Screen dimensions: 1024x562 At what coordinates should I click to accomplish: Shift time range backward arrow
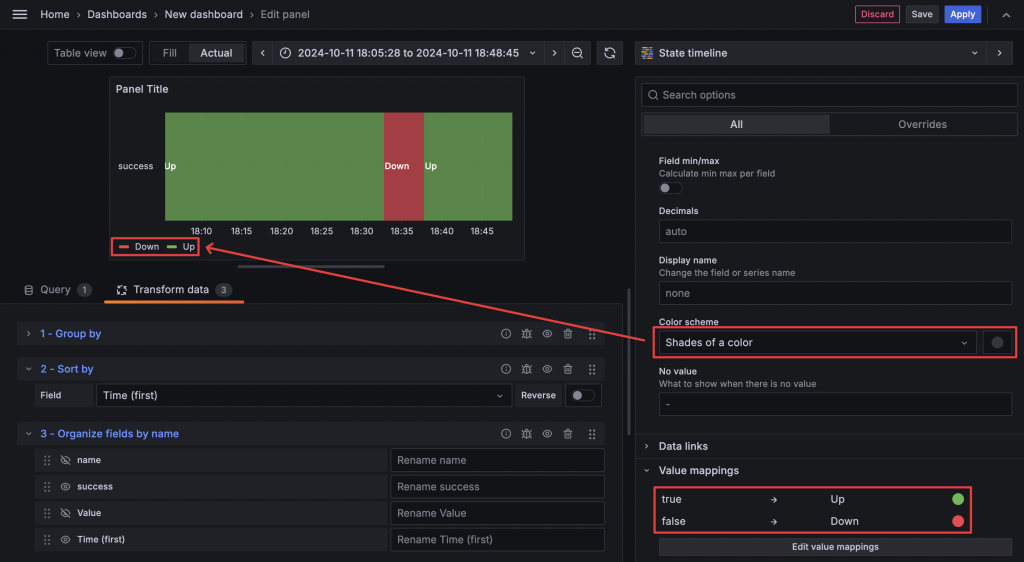263,54
